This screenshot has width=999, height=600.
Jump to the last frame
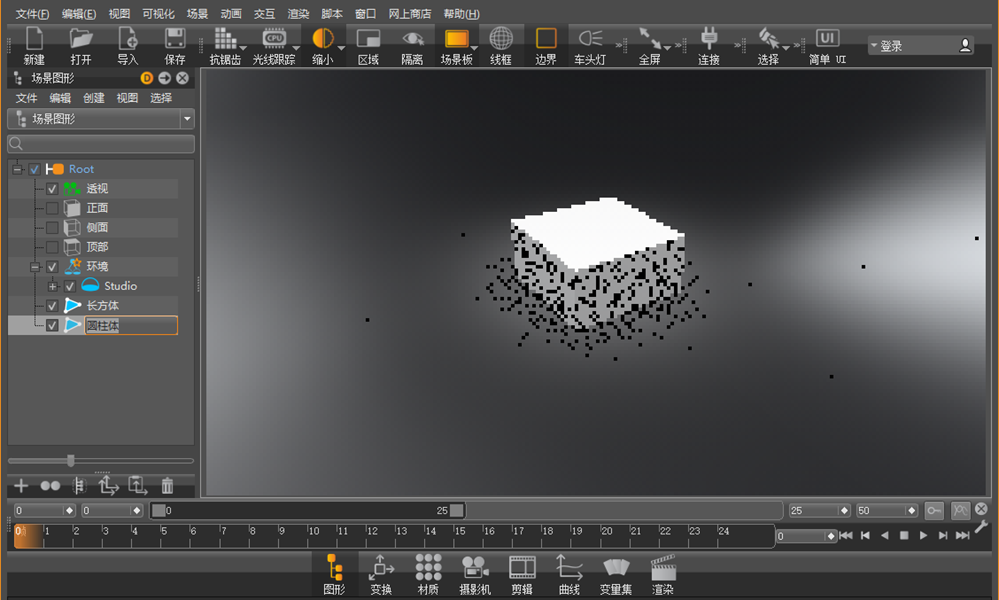click(x=962, y=536)
